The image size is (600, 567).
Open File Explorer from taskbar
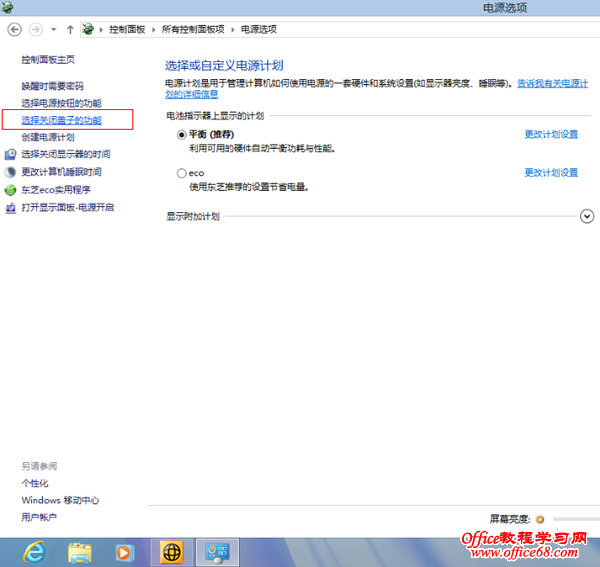point(80,552)
